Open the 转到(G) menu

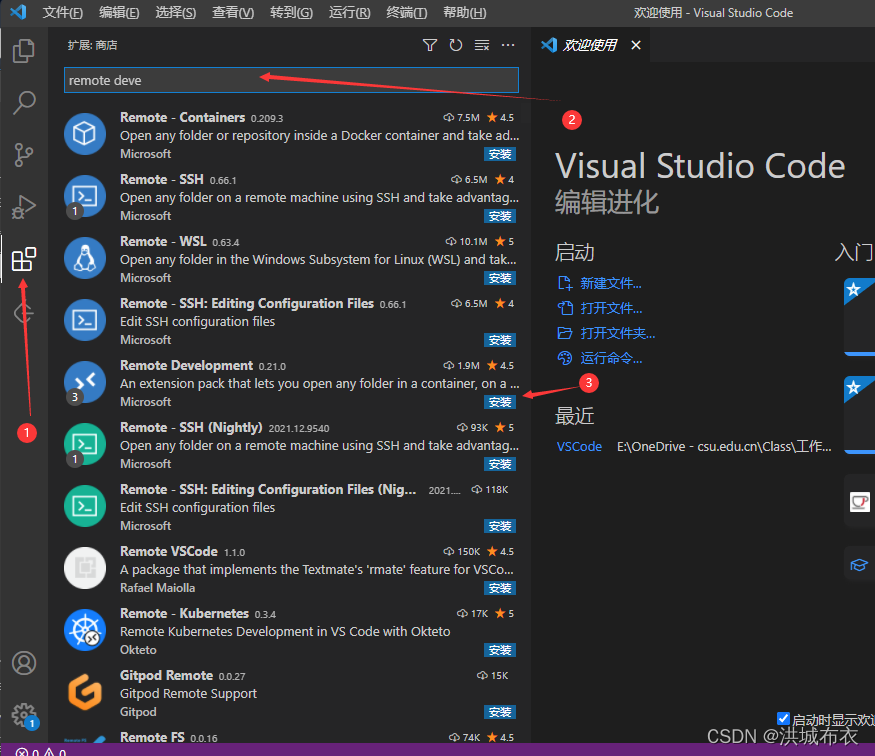click(291, 12)
